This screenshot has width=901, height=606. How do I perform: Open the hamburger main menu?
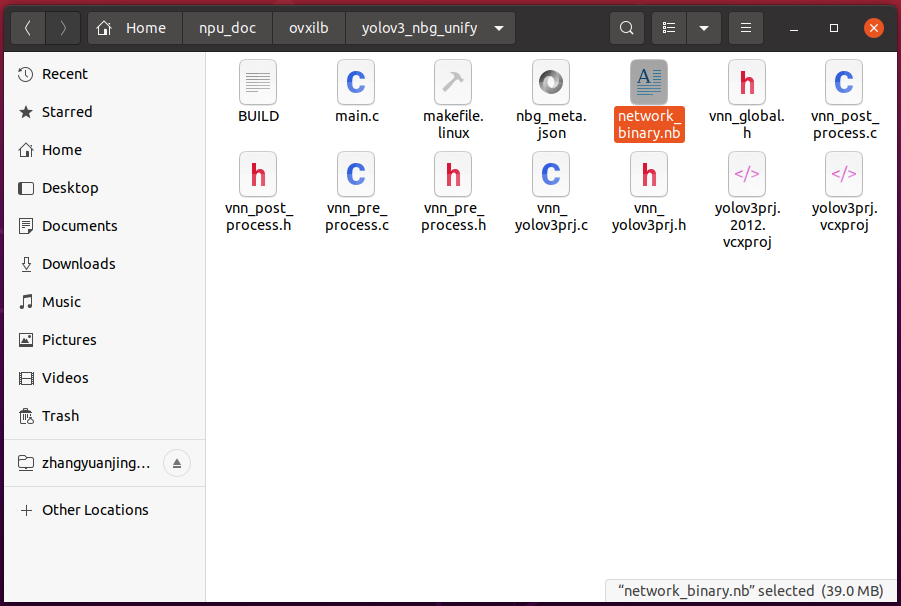[746, 28]
